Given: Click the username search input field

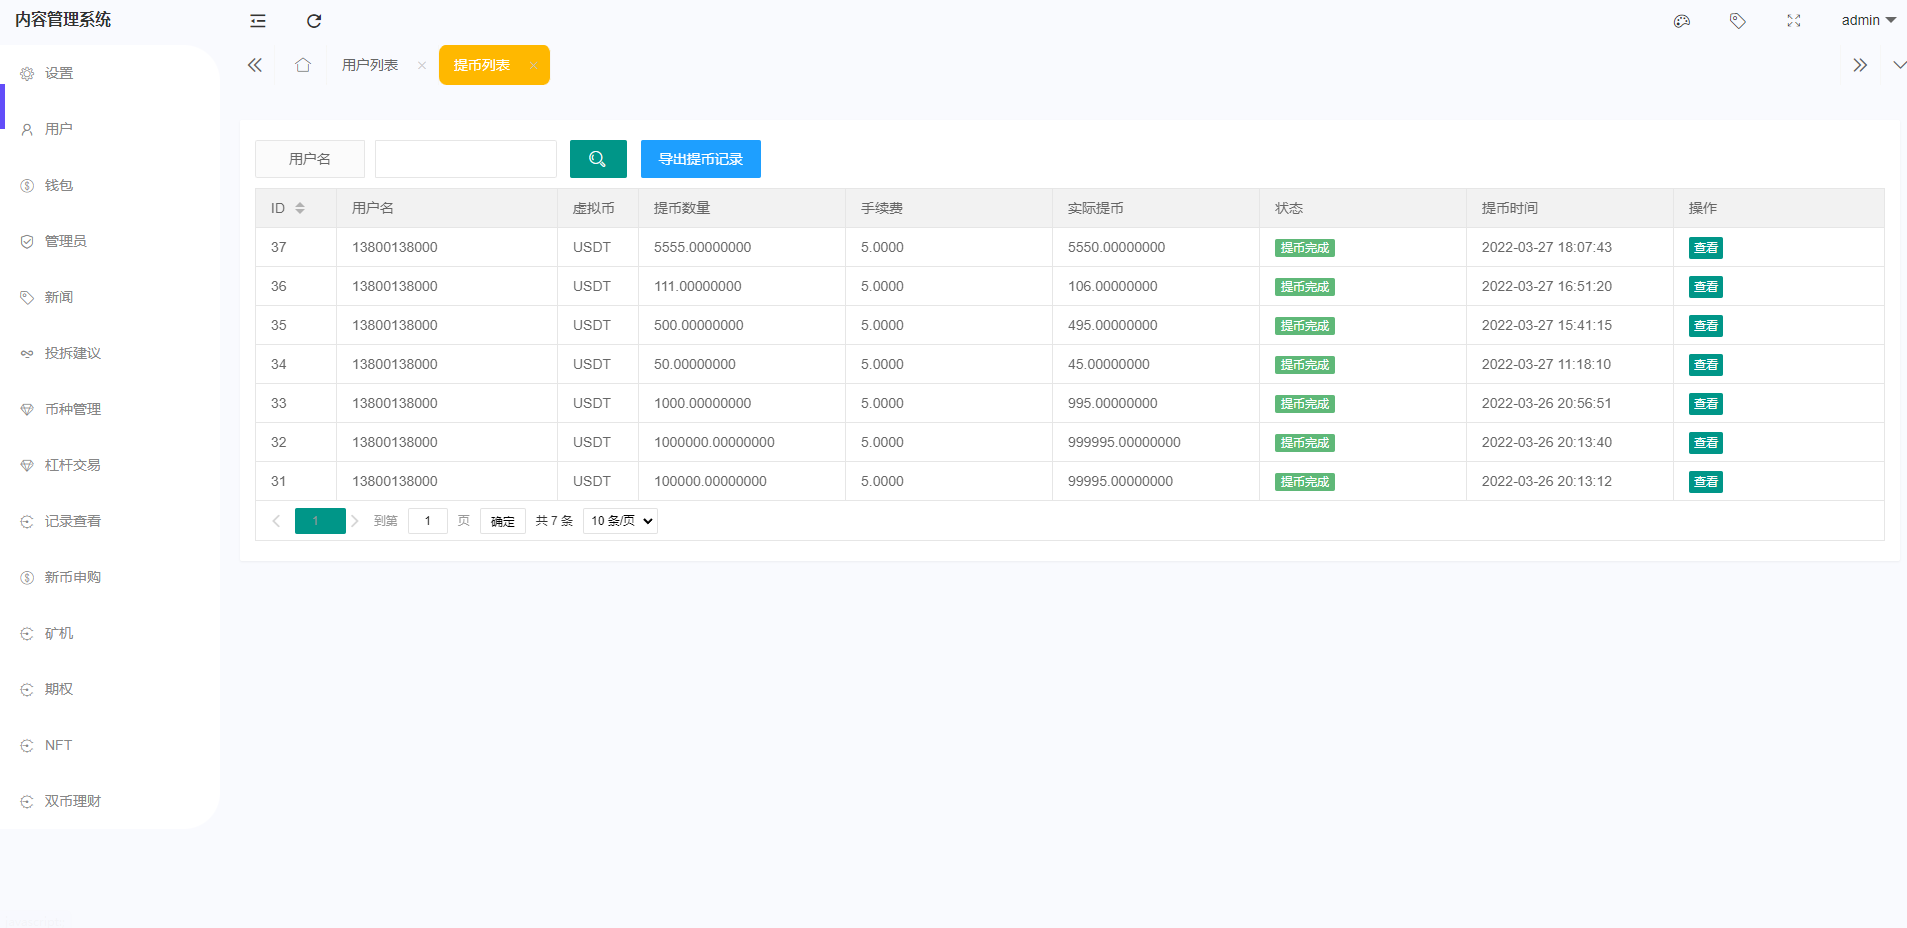Looking at the screenshot, I should click(465, 159).
